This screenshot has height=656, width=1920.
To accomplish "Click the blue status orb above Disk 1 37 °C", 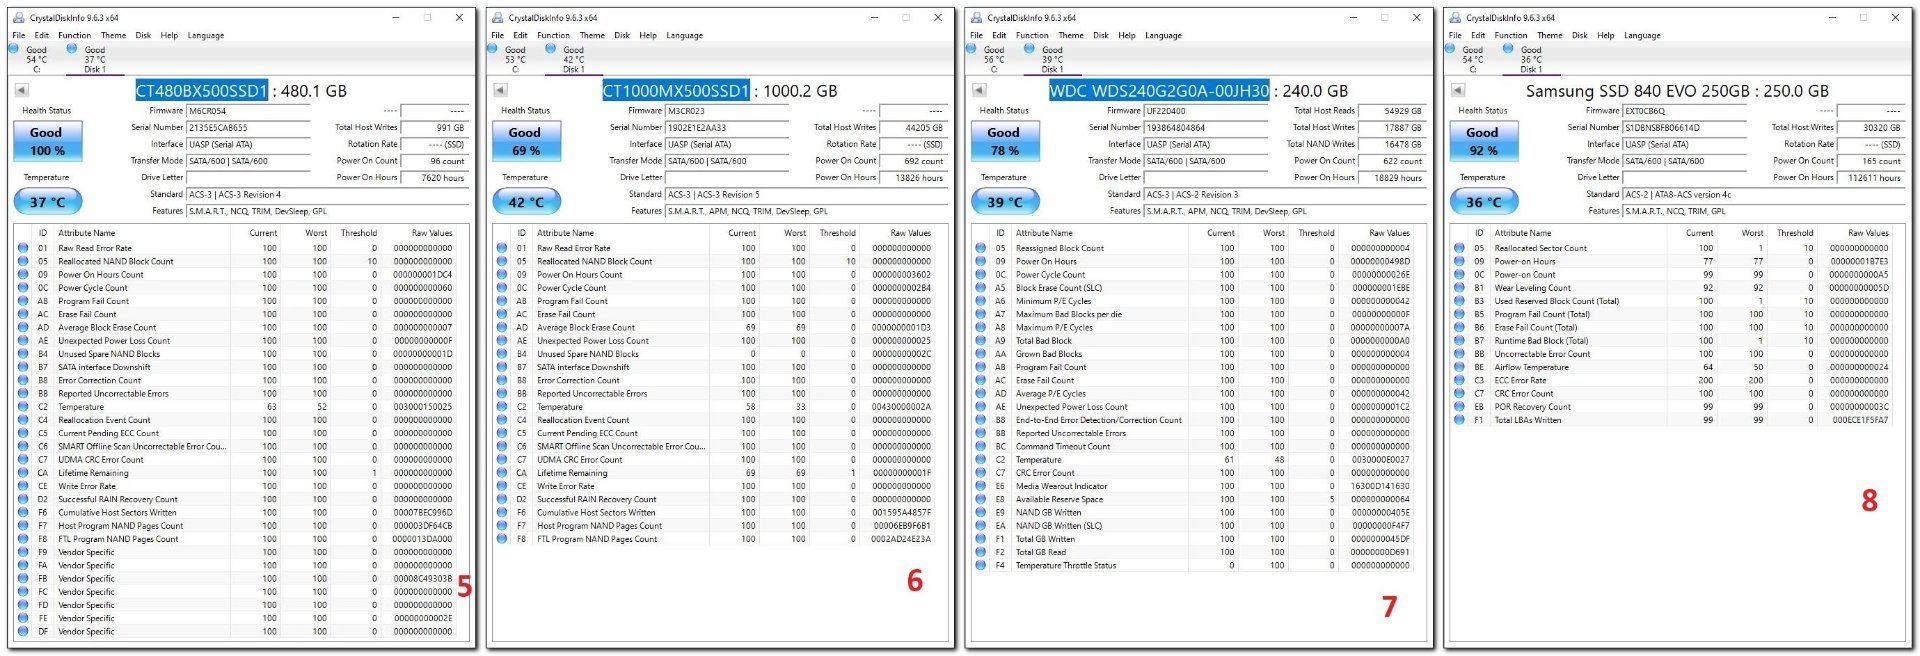I will (x=72, y=47).
